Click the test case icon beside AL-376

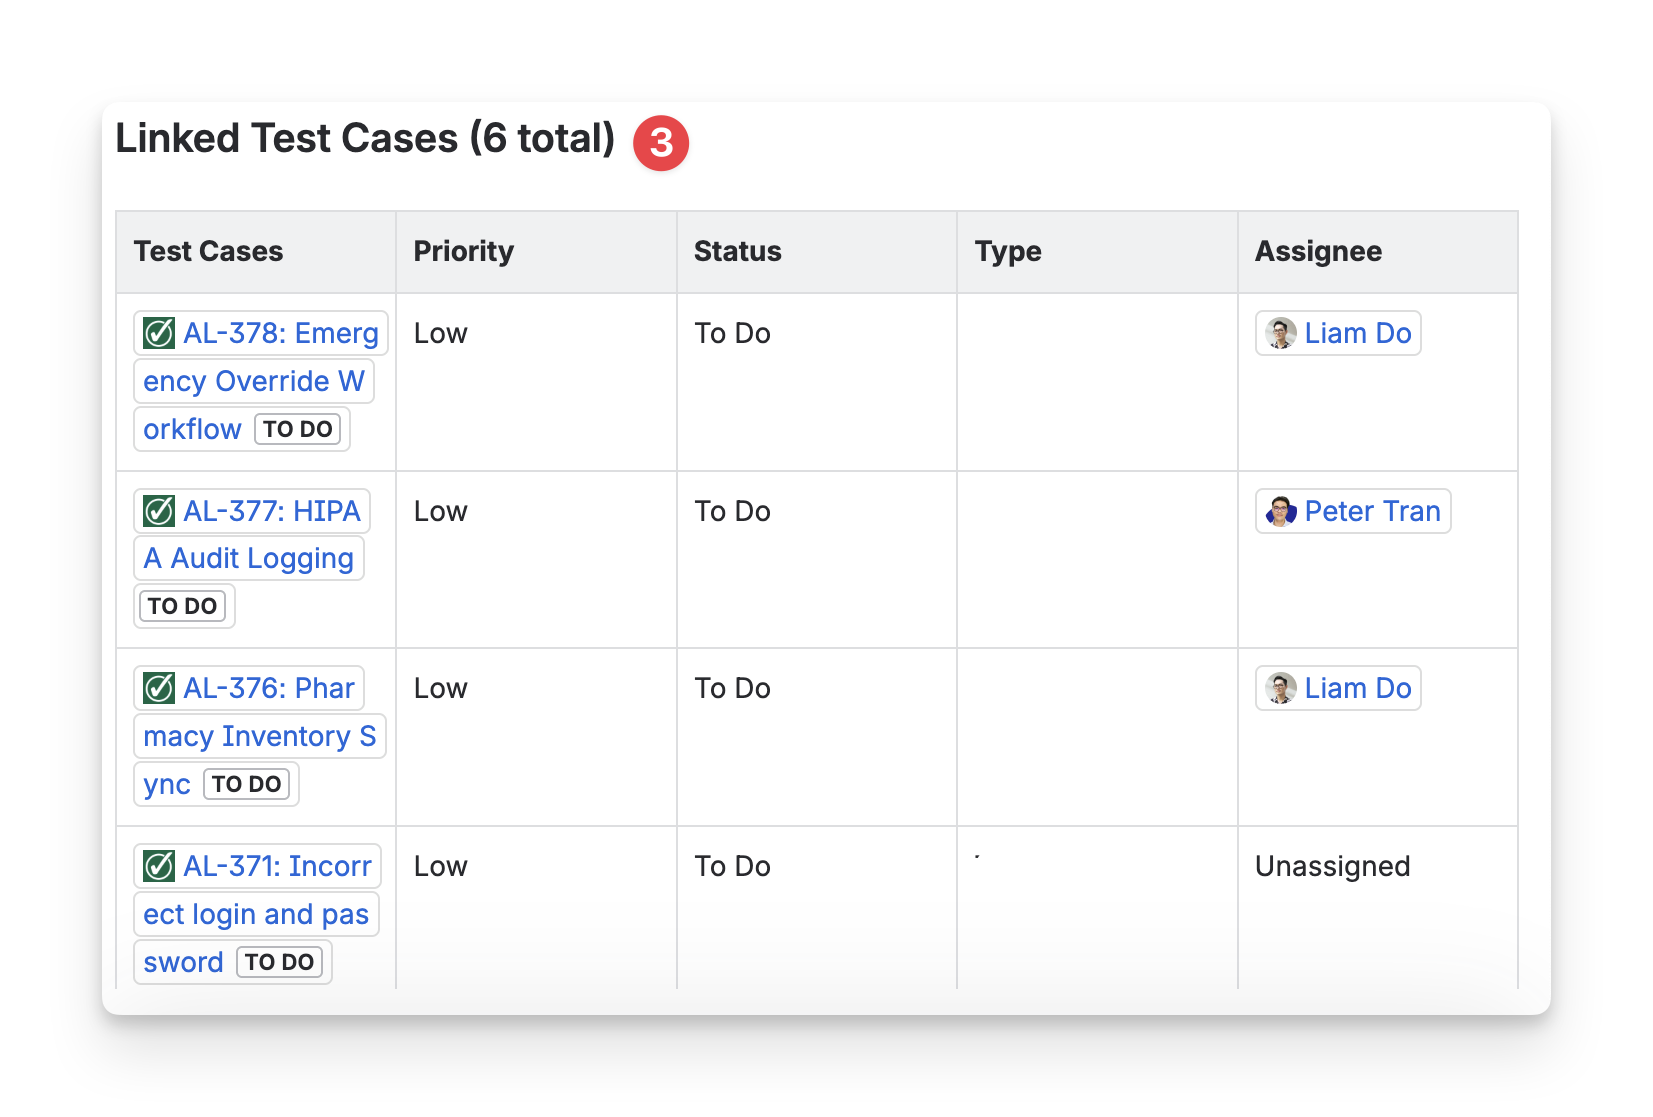[159, 688]
